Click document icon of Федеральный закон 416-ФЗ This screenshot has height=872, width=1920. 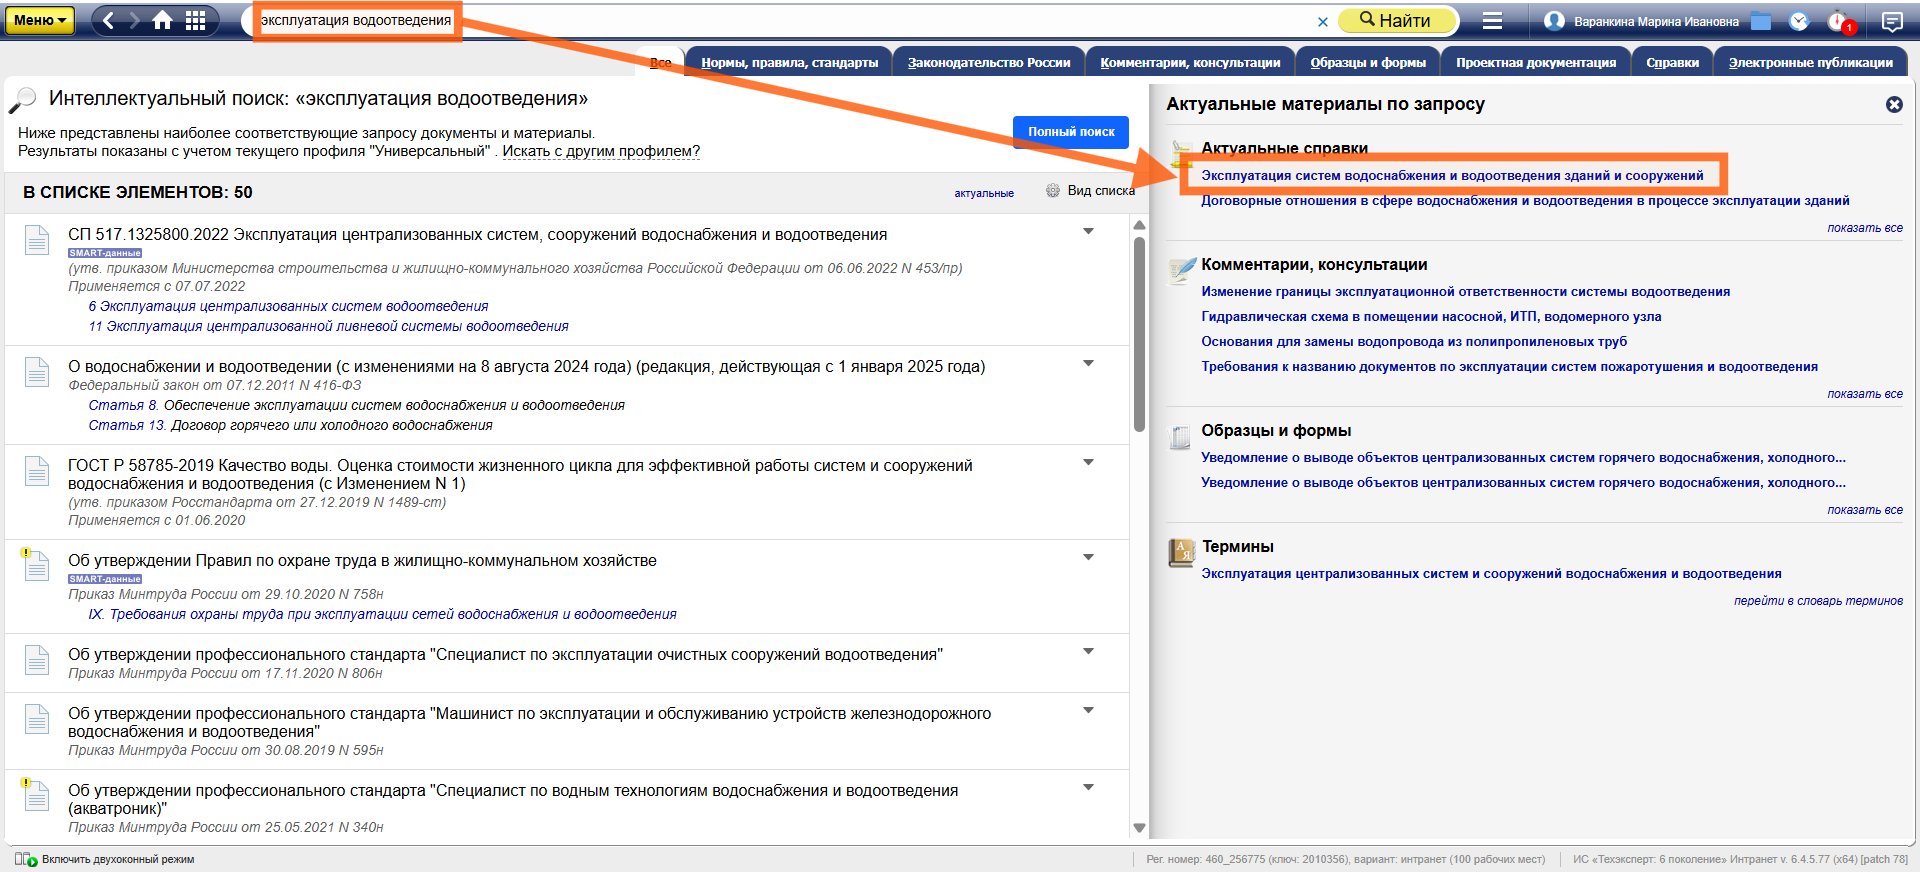[37, 372]
